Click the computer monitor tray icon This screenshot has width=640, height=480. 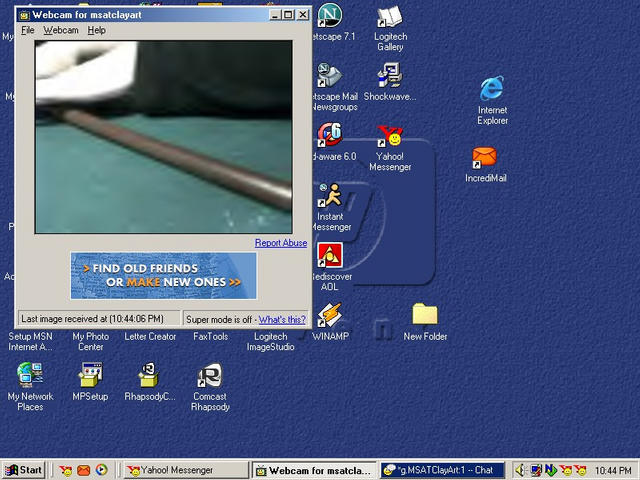[536, 470]
